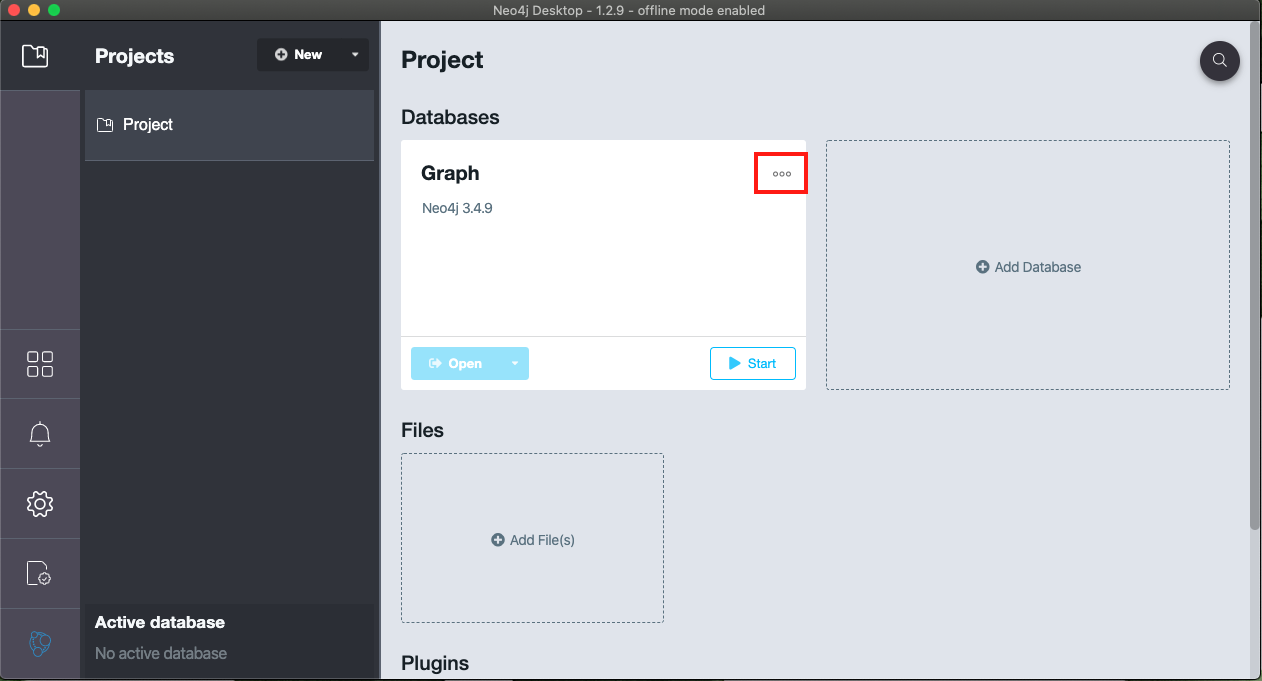Viewport: 1262px width, 681px height.
Task: Click Add File(s)
Action: [x=533, y=540]
